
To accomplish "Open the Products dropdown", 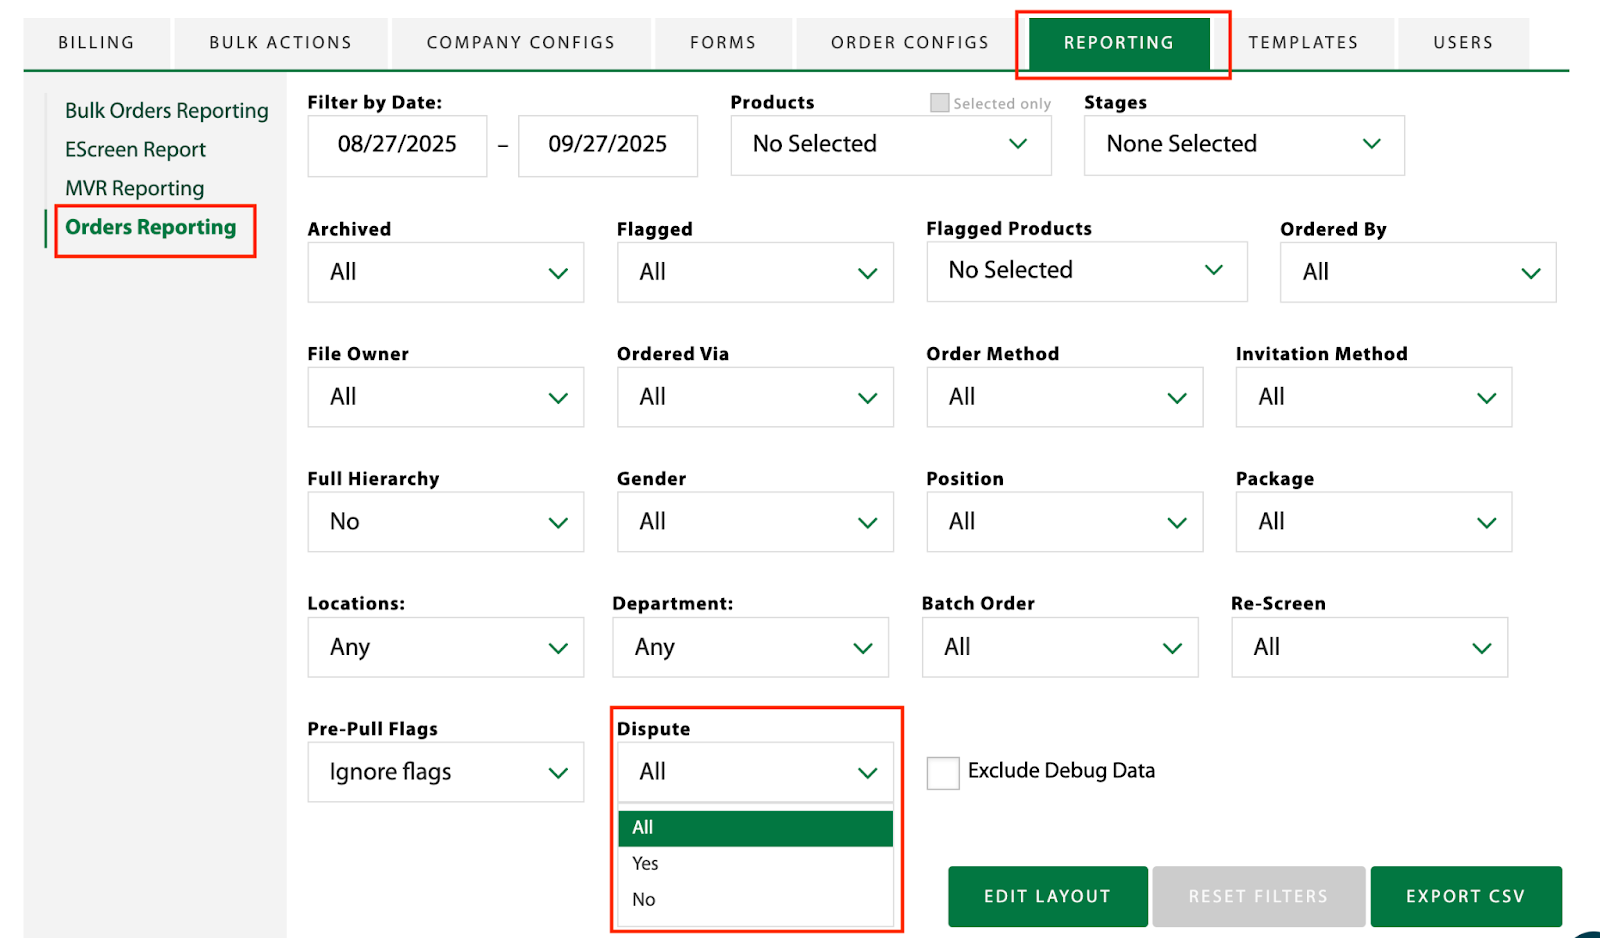I will pyautogui.click(x=890, y=145).
